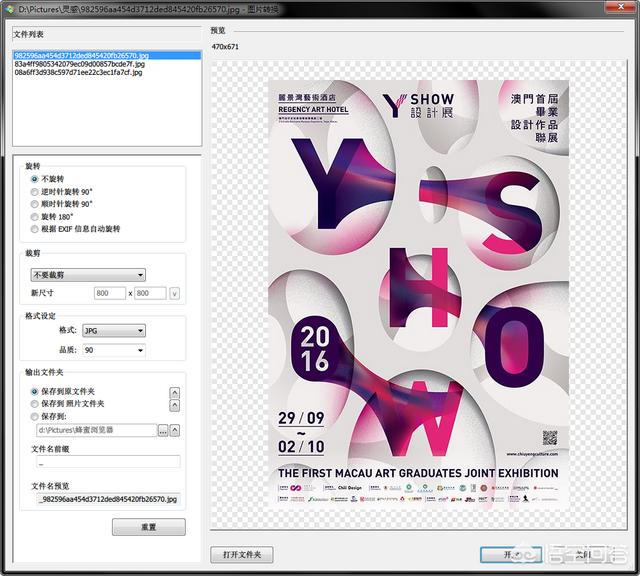Click the 开始 start button
The image size is (640, 576).
[511, 554]
